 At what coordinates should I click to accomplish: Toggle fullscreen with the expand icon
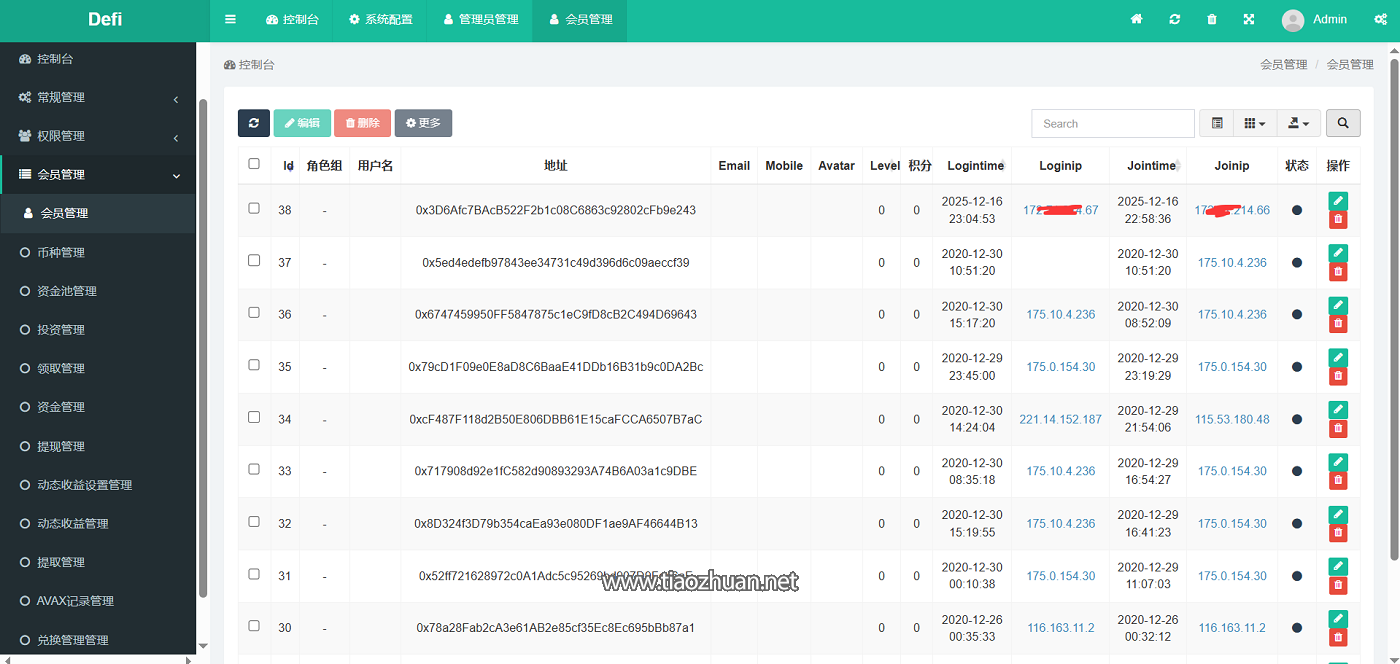1249,19
